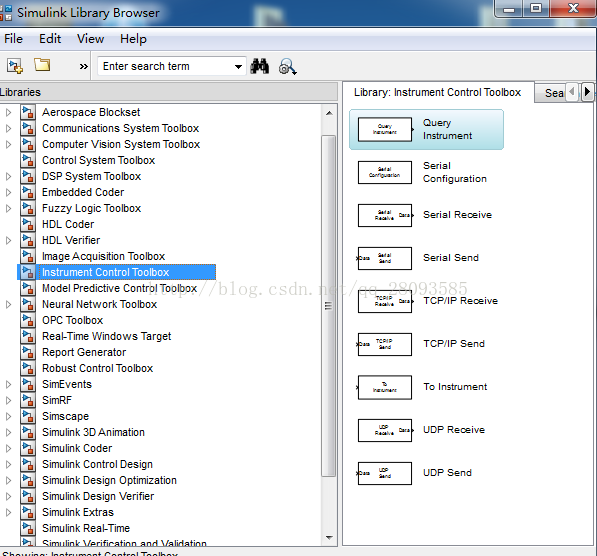Click the Query Instrument block label
The height and width of the screenshot is (556, 597).
(447, 129)
